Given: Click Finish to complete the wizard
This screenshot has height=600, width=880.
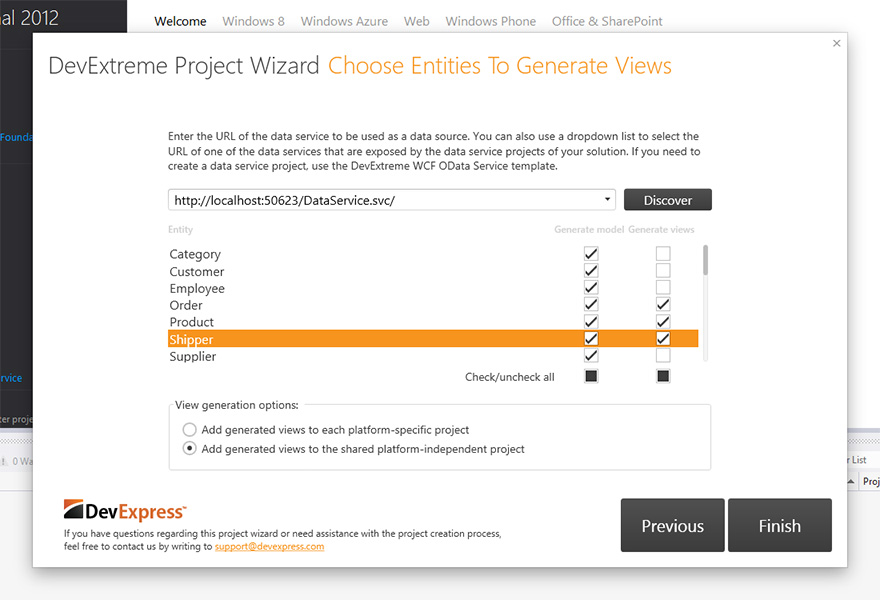Looking at the screenshot, I should tap(780, 525).
